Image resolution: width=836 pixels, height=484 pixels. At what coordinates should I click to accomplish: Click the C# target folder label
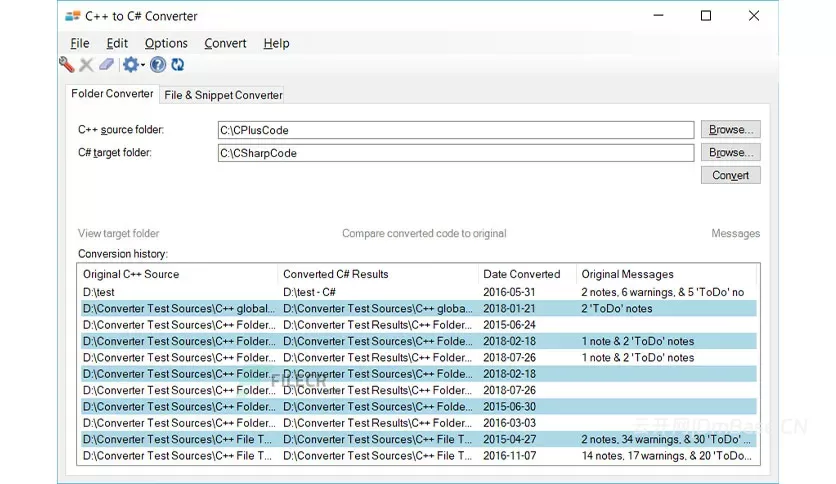115,152
